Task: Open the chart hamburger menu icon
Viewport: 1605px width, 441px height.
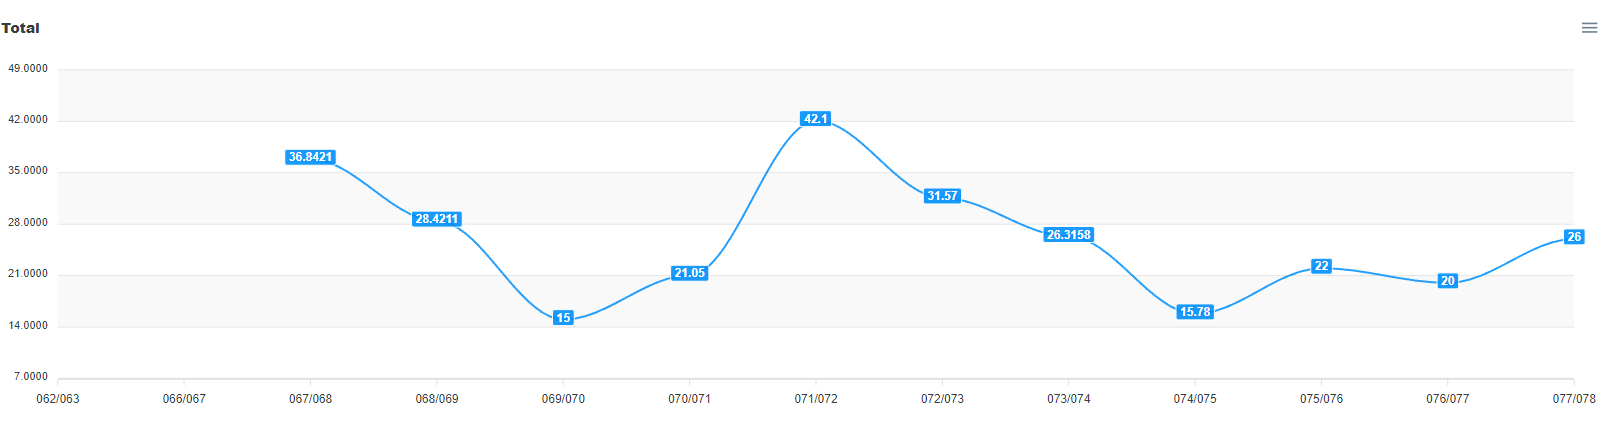Action: [x=1589, y=28]
